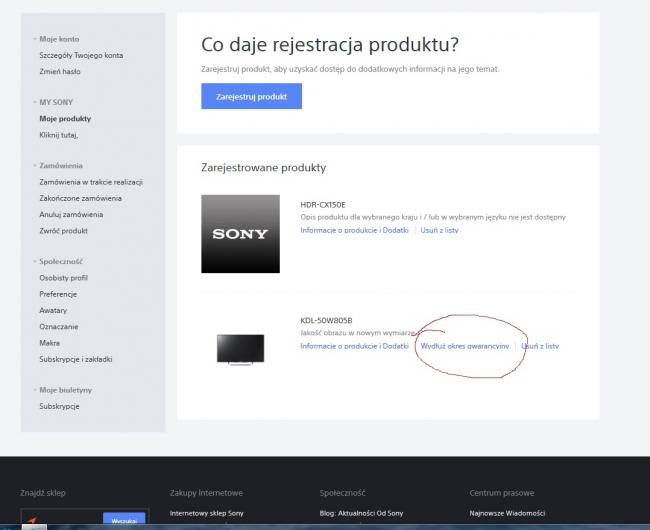Open Makra in sidebar

(x=49, y=343)
